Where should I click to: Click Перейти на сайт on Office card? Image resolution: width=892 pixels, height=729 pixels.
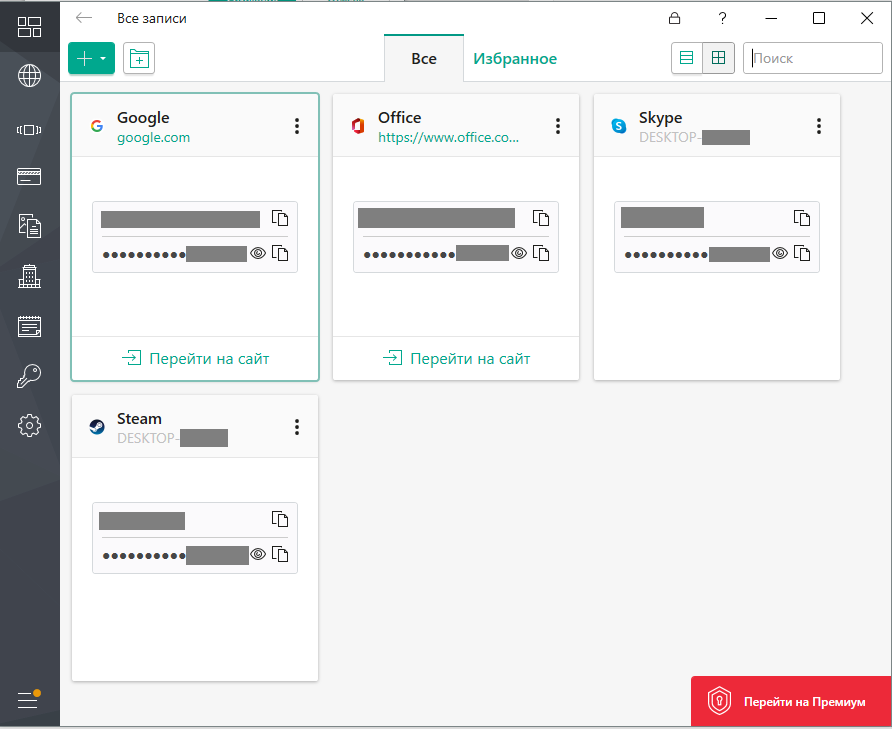pyautogui.click(x=456, y=359)
